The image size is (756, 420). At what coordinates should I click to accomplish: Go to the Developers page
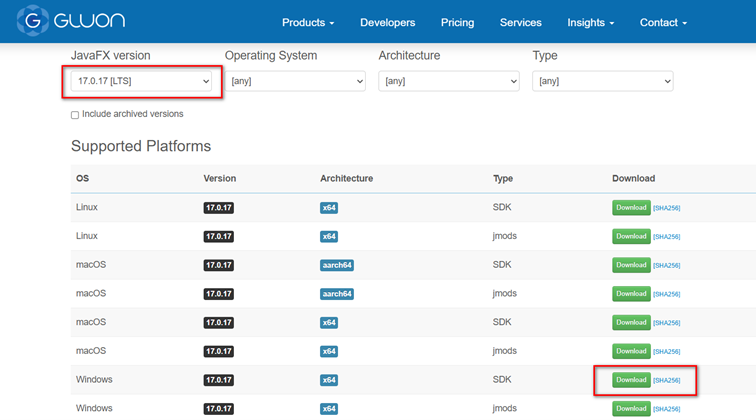(x=387, y=22)
